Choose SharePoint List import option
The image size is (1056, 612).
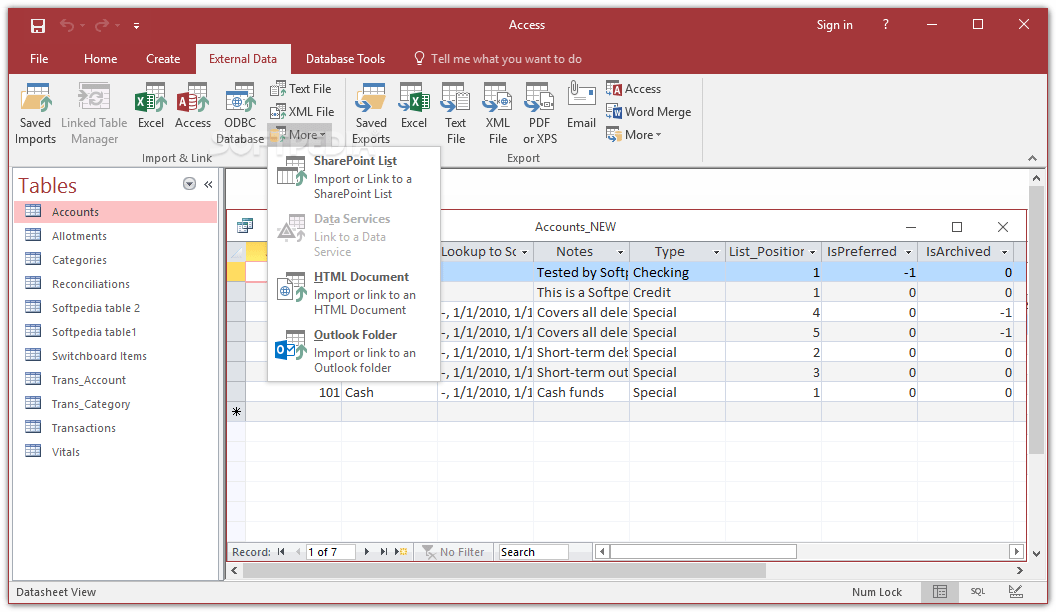[x=354, y=177]
